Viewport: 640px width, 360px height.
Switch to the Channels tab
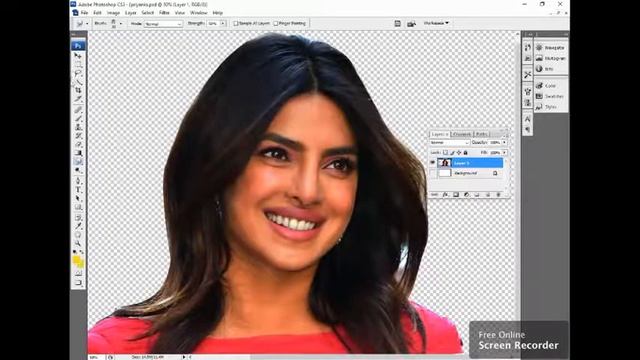click(x=462, y=134)
